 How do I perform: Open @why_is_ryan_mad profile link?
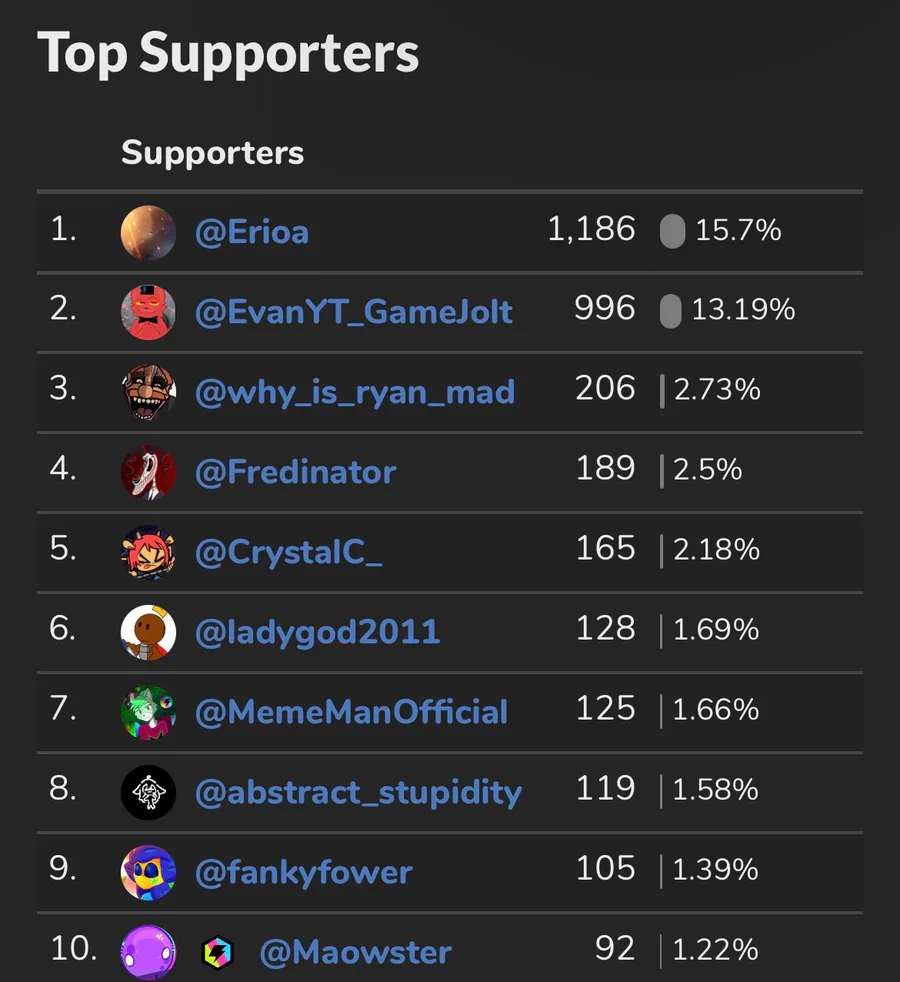(355, 392)
